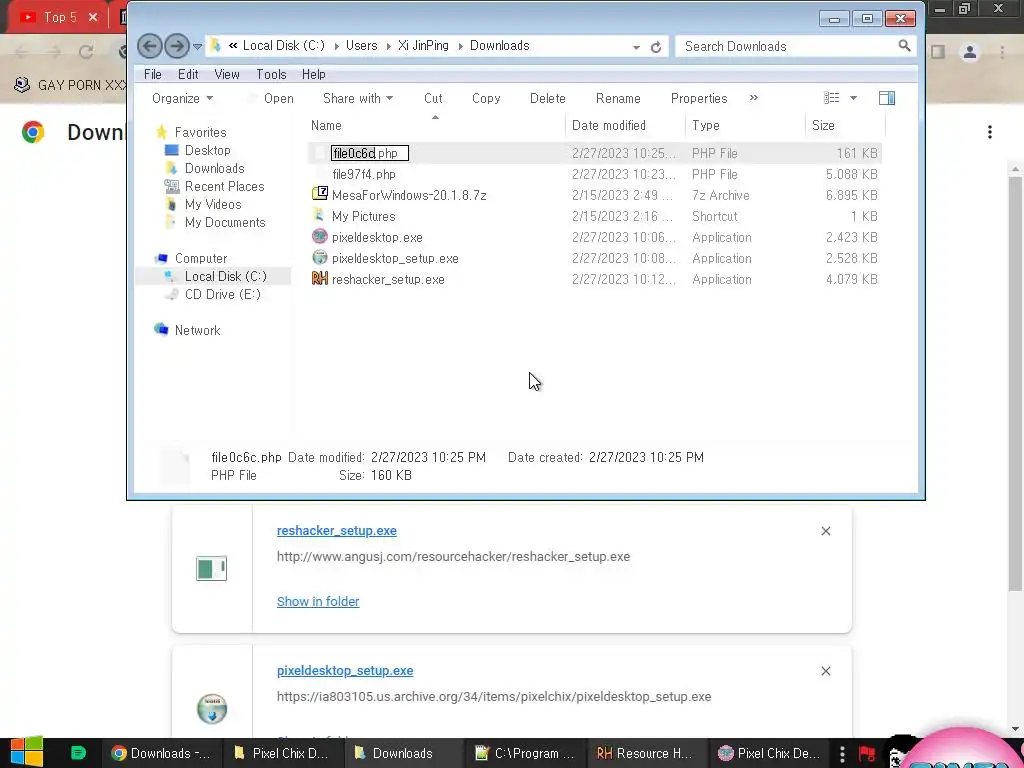Click Local Disk (C:) in the breadcrumb
The width and height of the screenshot is (1024, 768).
[283, 46]
